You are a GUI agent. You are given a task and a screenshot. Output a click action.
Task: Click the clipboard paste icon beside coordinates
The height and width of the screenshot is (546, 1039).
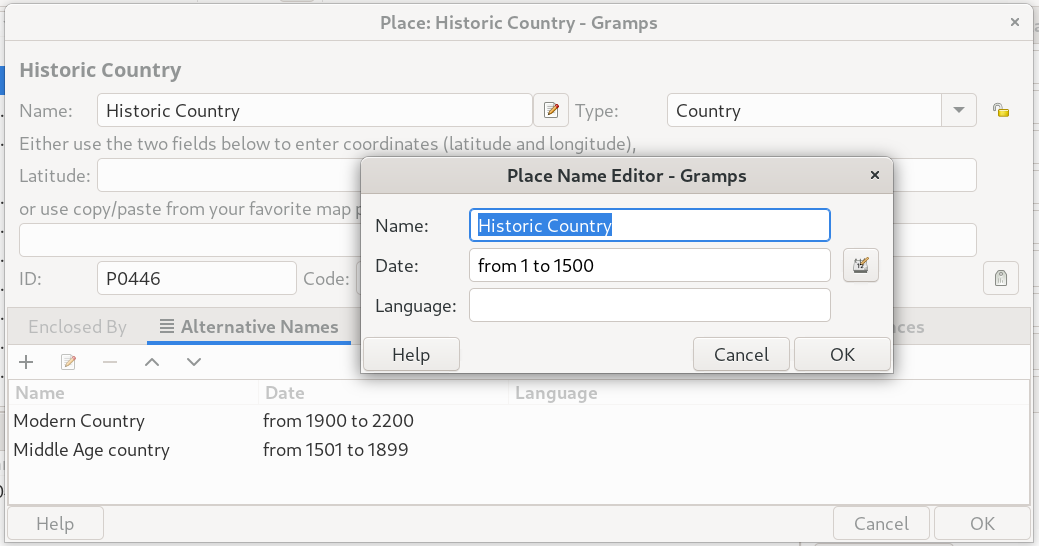tap(1000, 279)
